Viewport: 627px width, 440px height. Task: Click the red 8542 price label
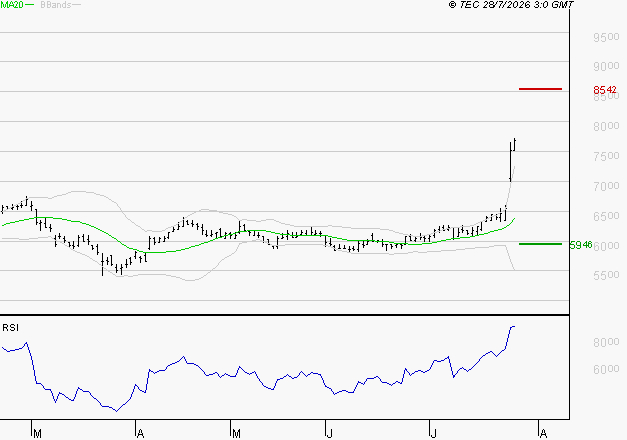605,90
